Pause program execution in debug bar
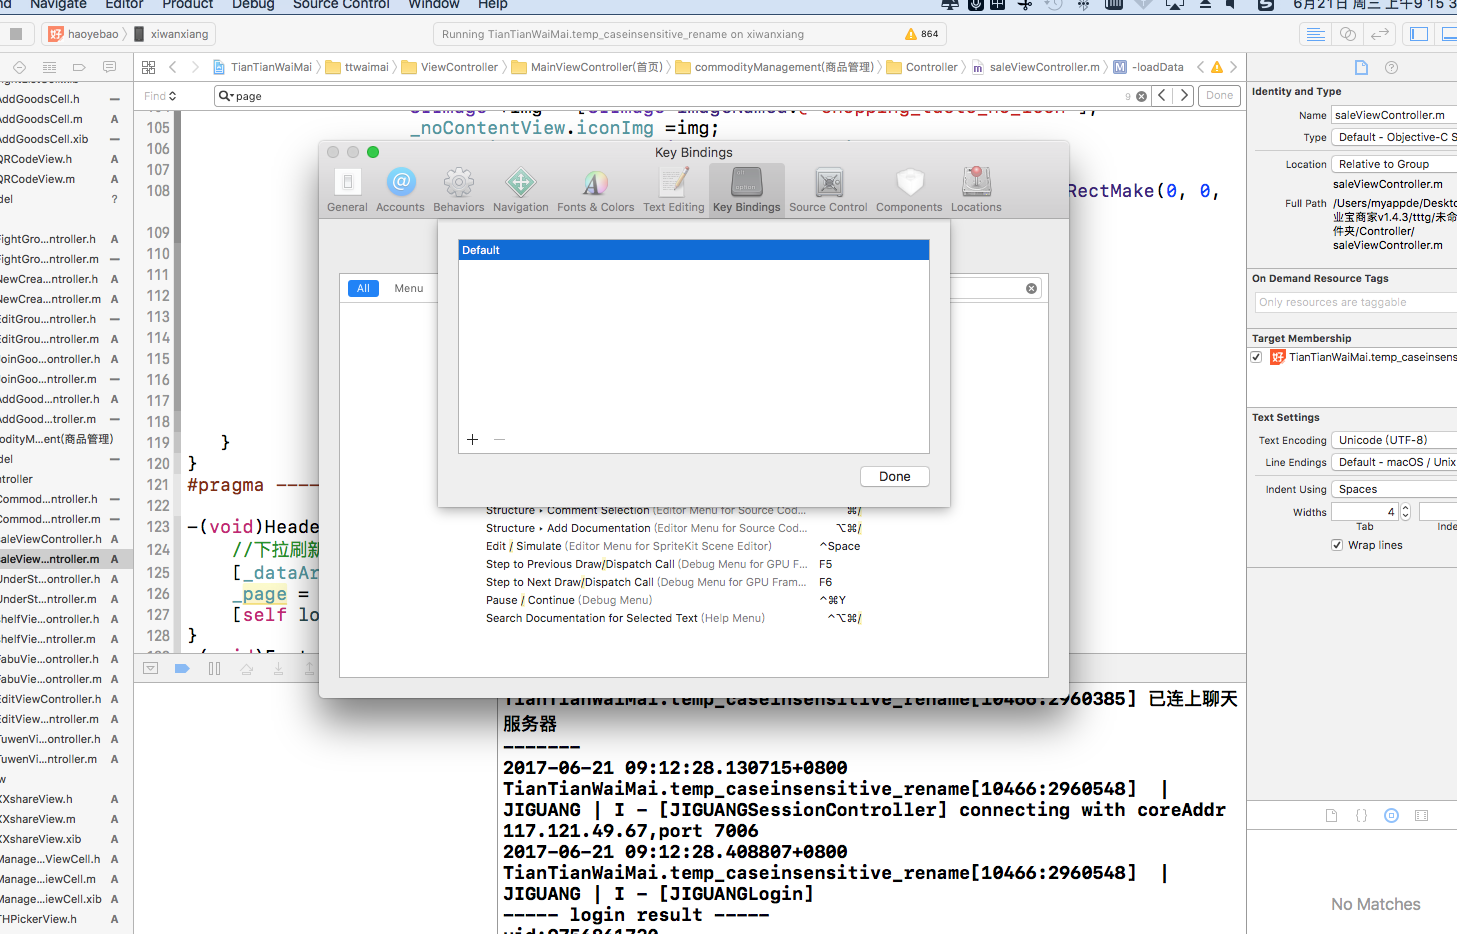The width and height of the screenshot is (1457, 934). click(x=214, y=668)
